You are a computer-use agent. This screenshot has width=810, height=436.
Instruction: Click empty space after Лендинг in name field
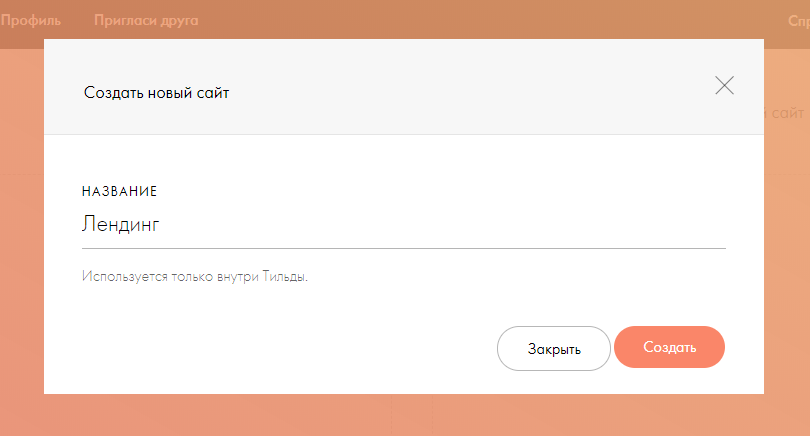439,225
